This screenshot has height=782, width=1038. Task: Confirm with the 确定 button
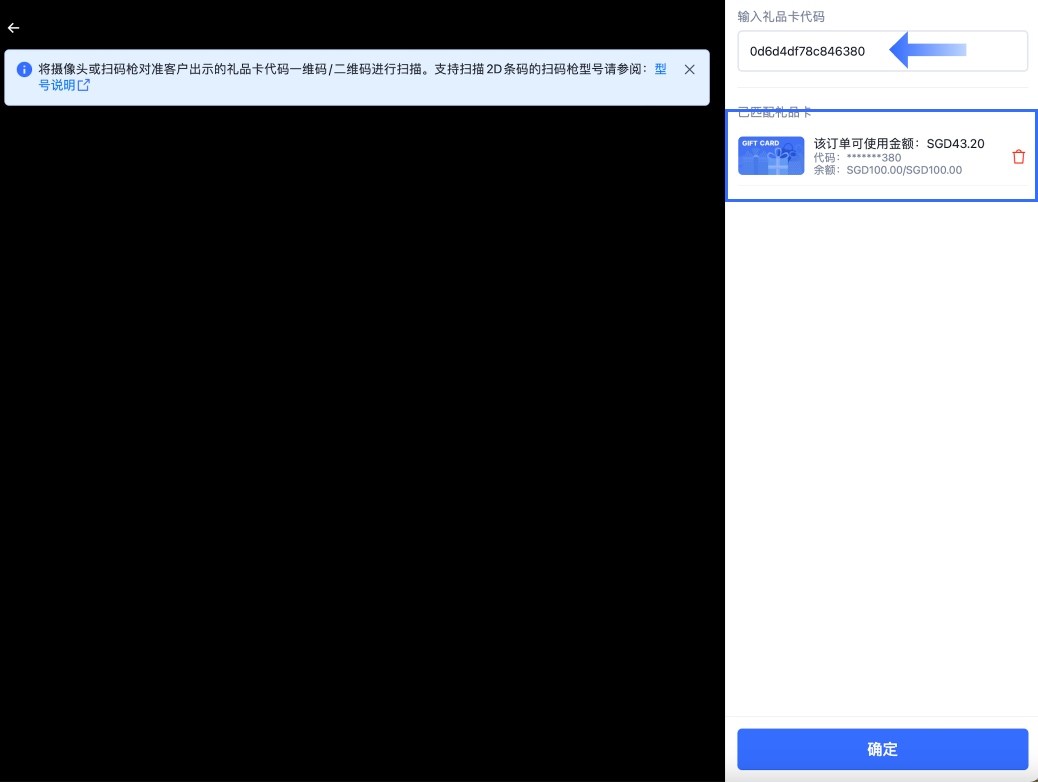(x=882, y=749)
